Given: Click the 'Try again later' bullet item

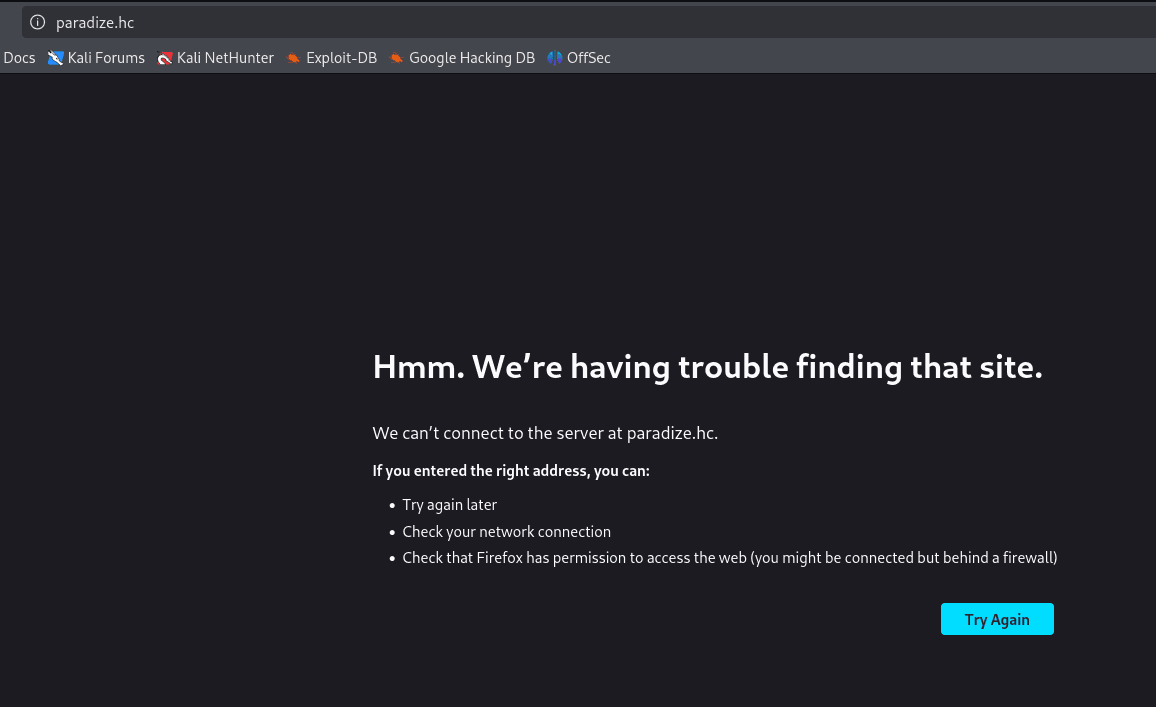Looking at the screenshot, I should pos(449,505).
